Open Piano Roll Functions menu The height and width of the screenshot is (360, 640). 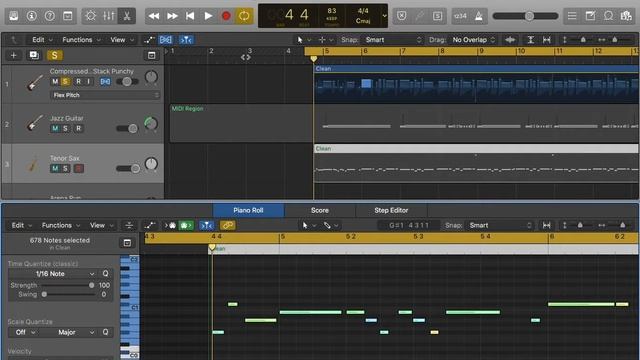click(x=60, y=225)
